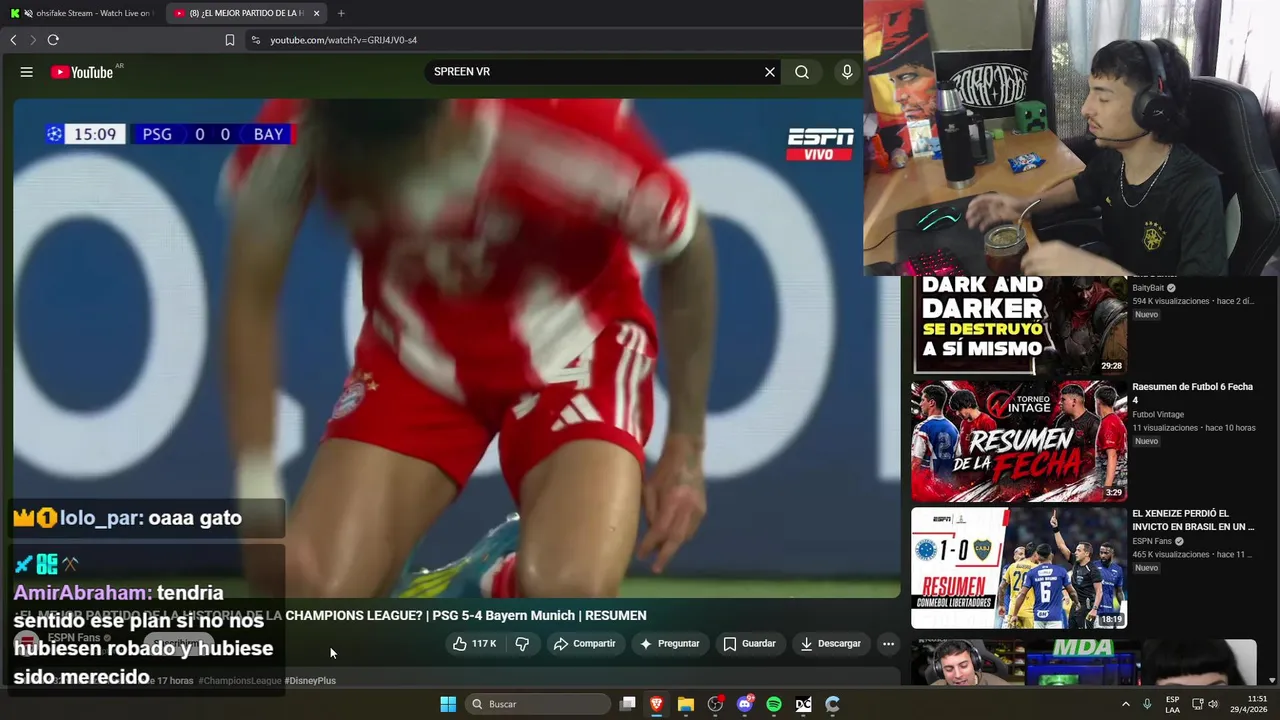Open a new browser tab

341,13
